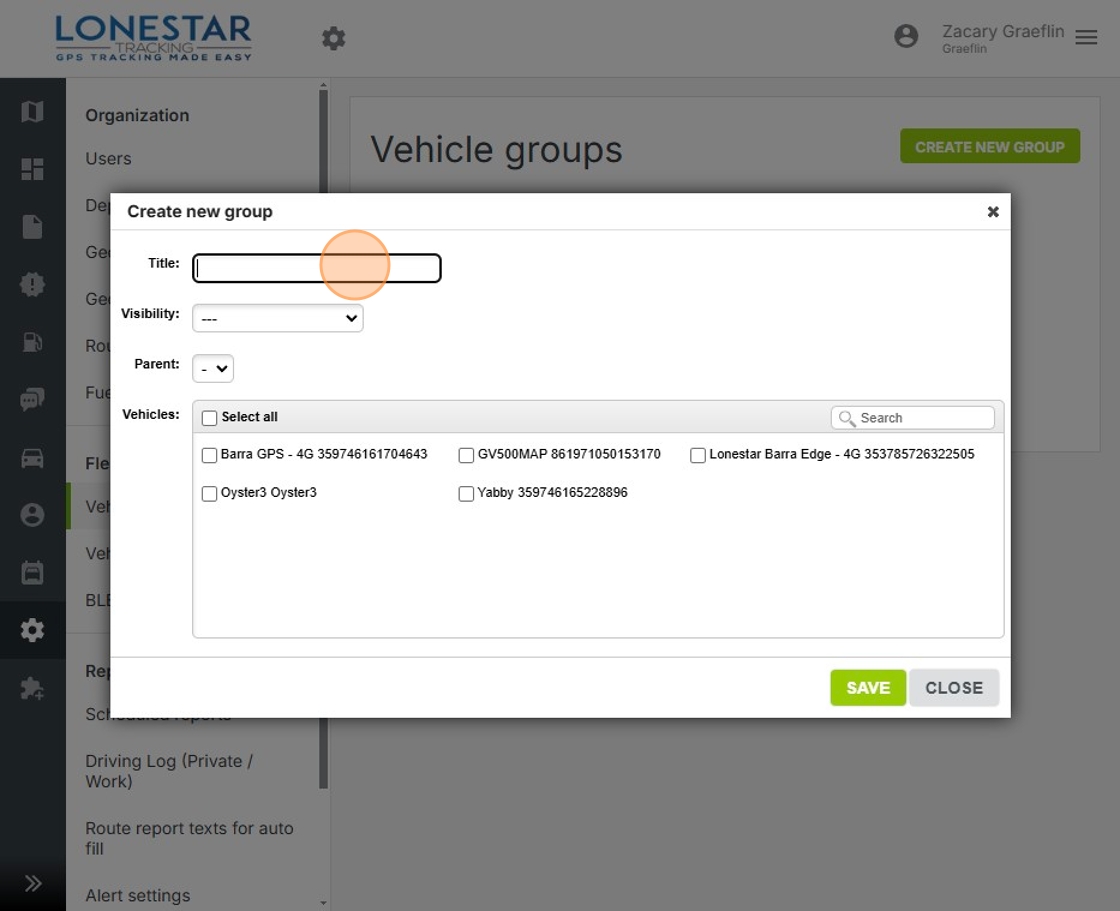The height and width of the screenshot is (911, 1120).
Task: Open the hamburger menu in header
Action: click(1086, 37)
